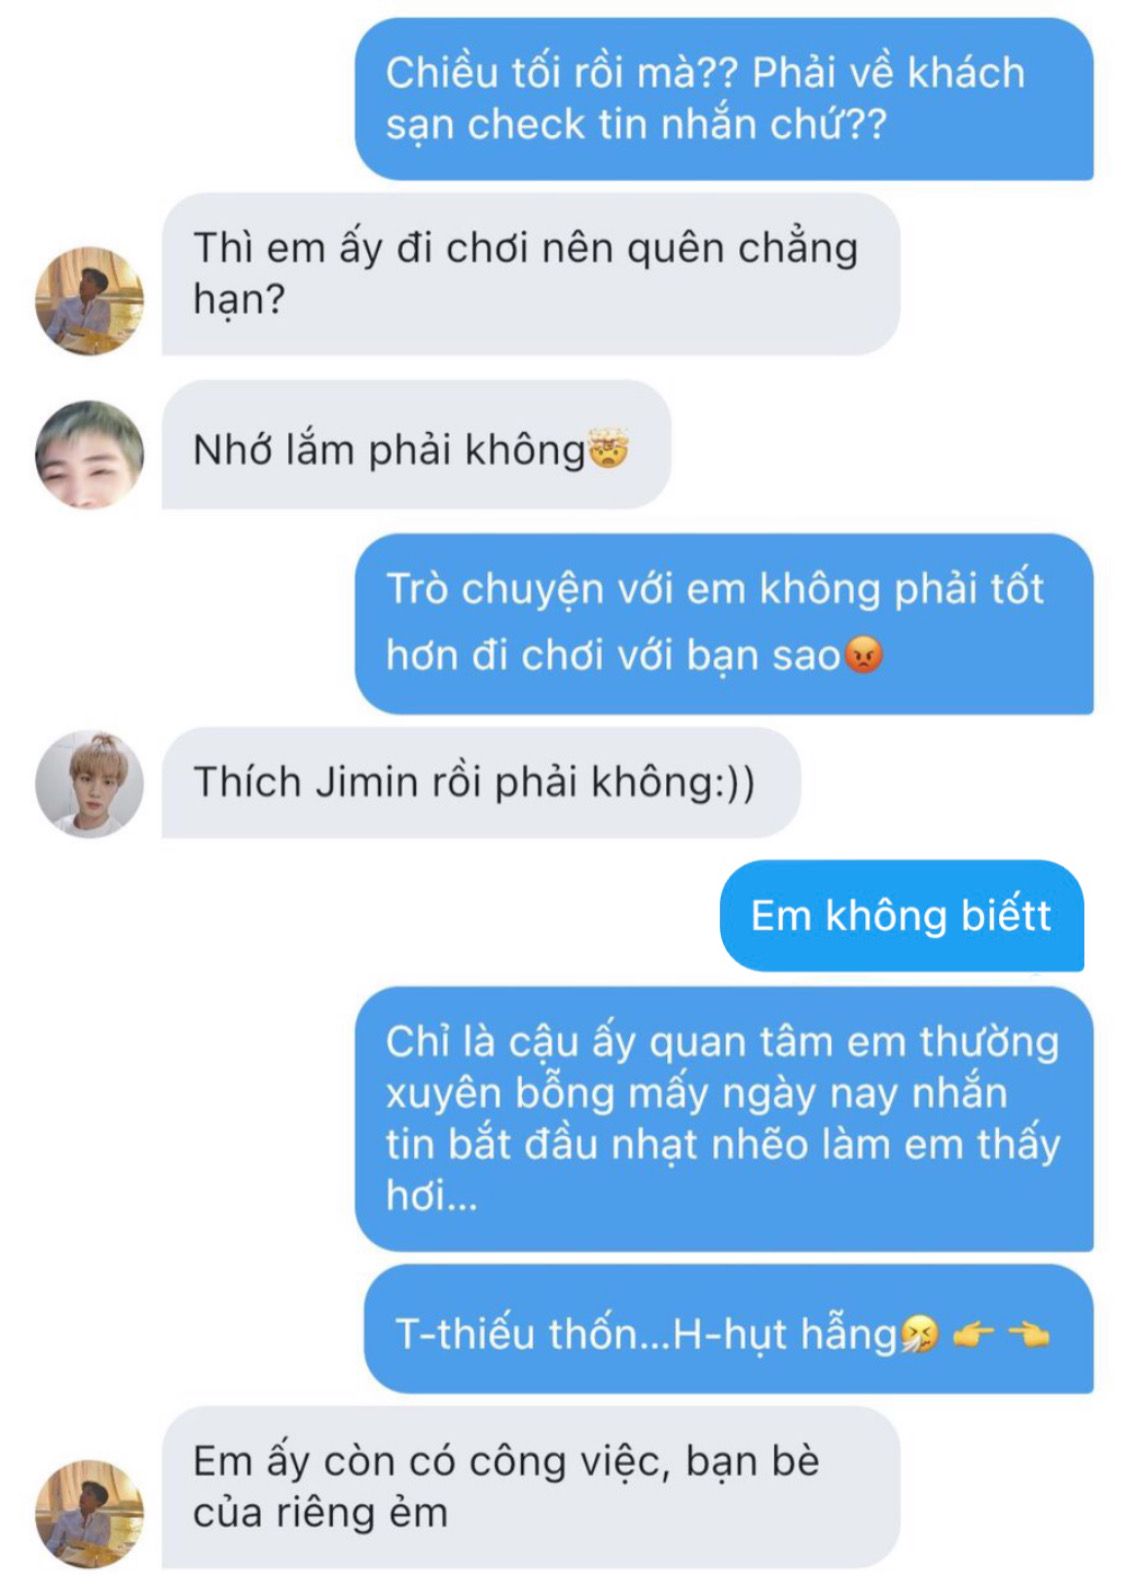The width and height of the screenshot is (1125, 1587).
Task: Select 'Chỉ là cậu ấy quan tâm em' bubble
Action: tap(724, 1119)
